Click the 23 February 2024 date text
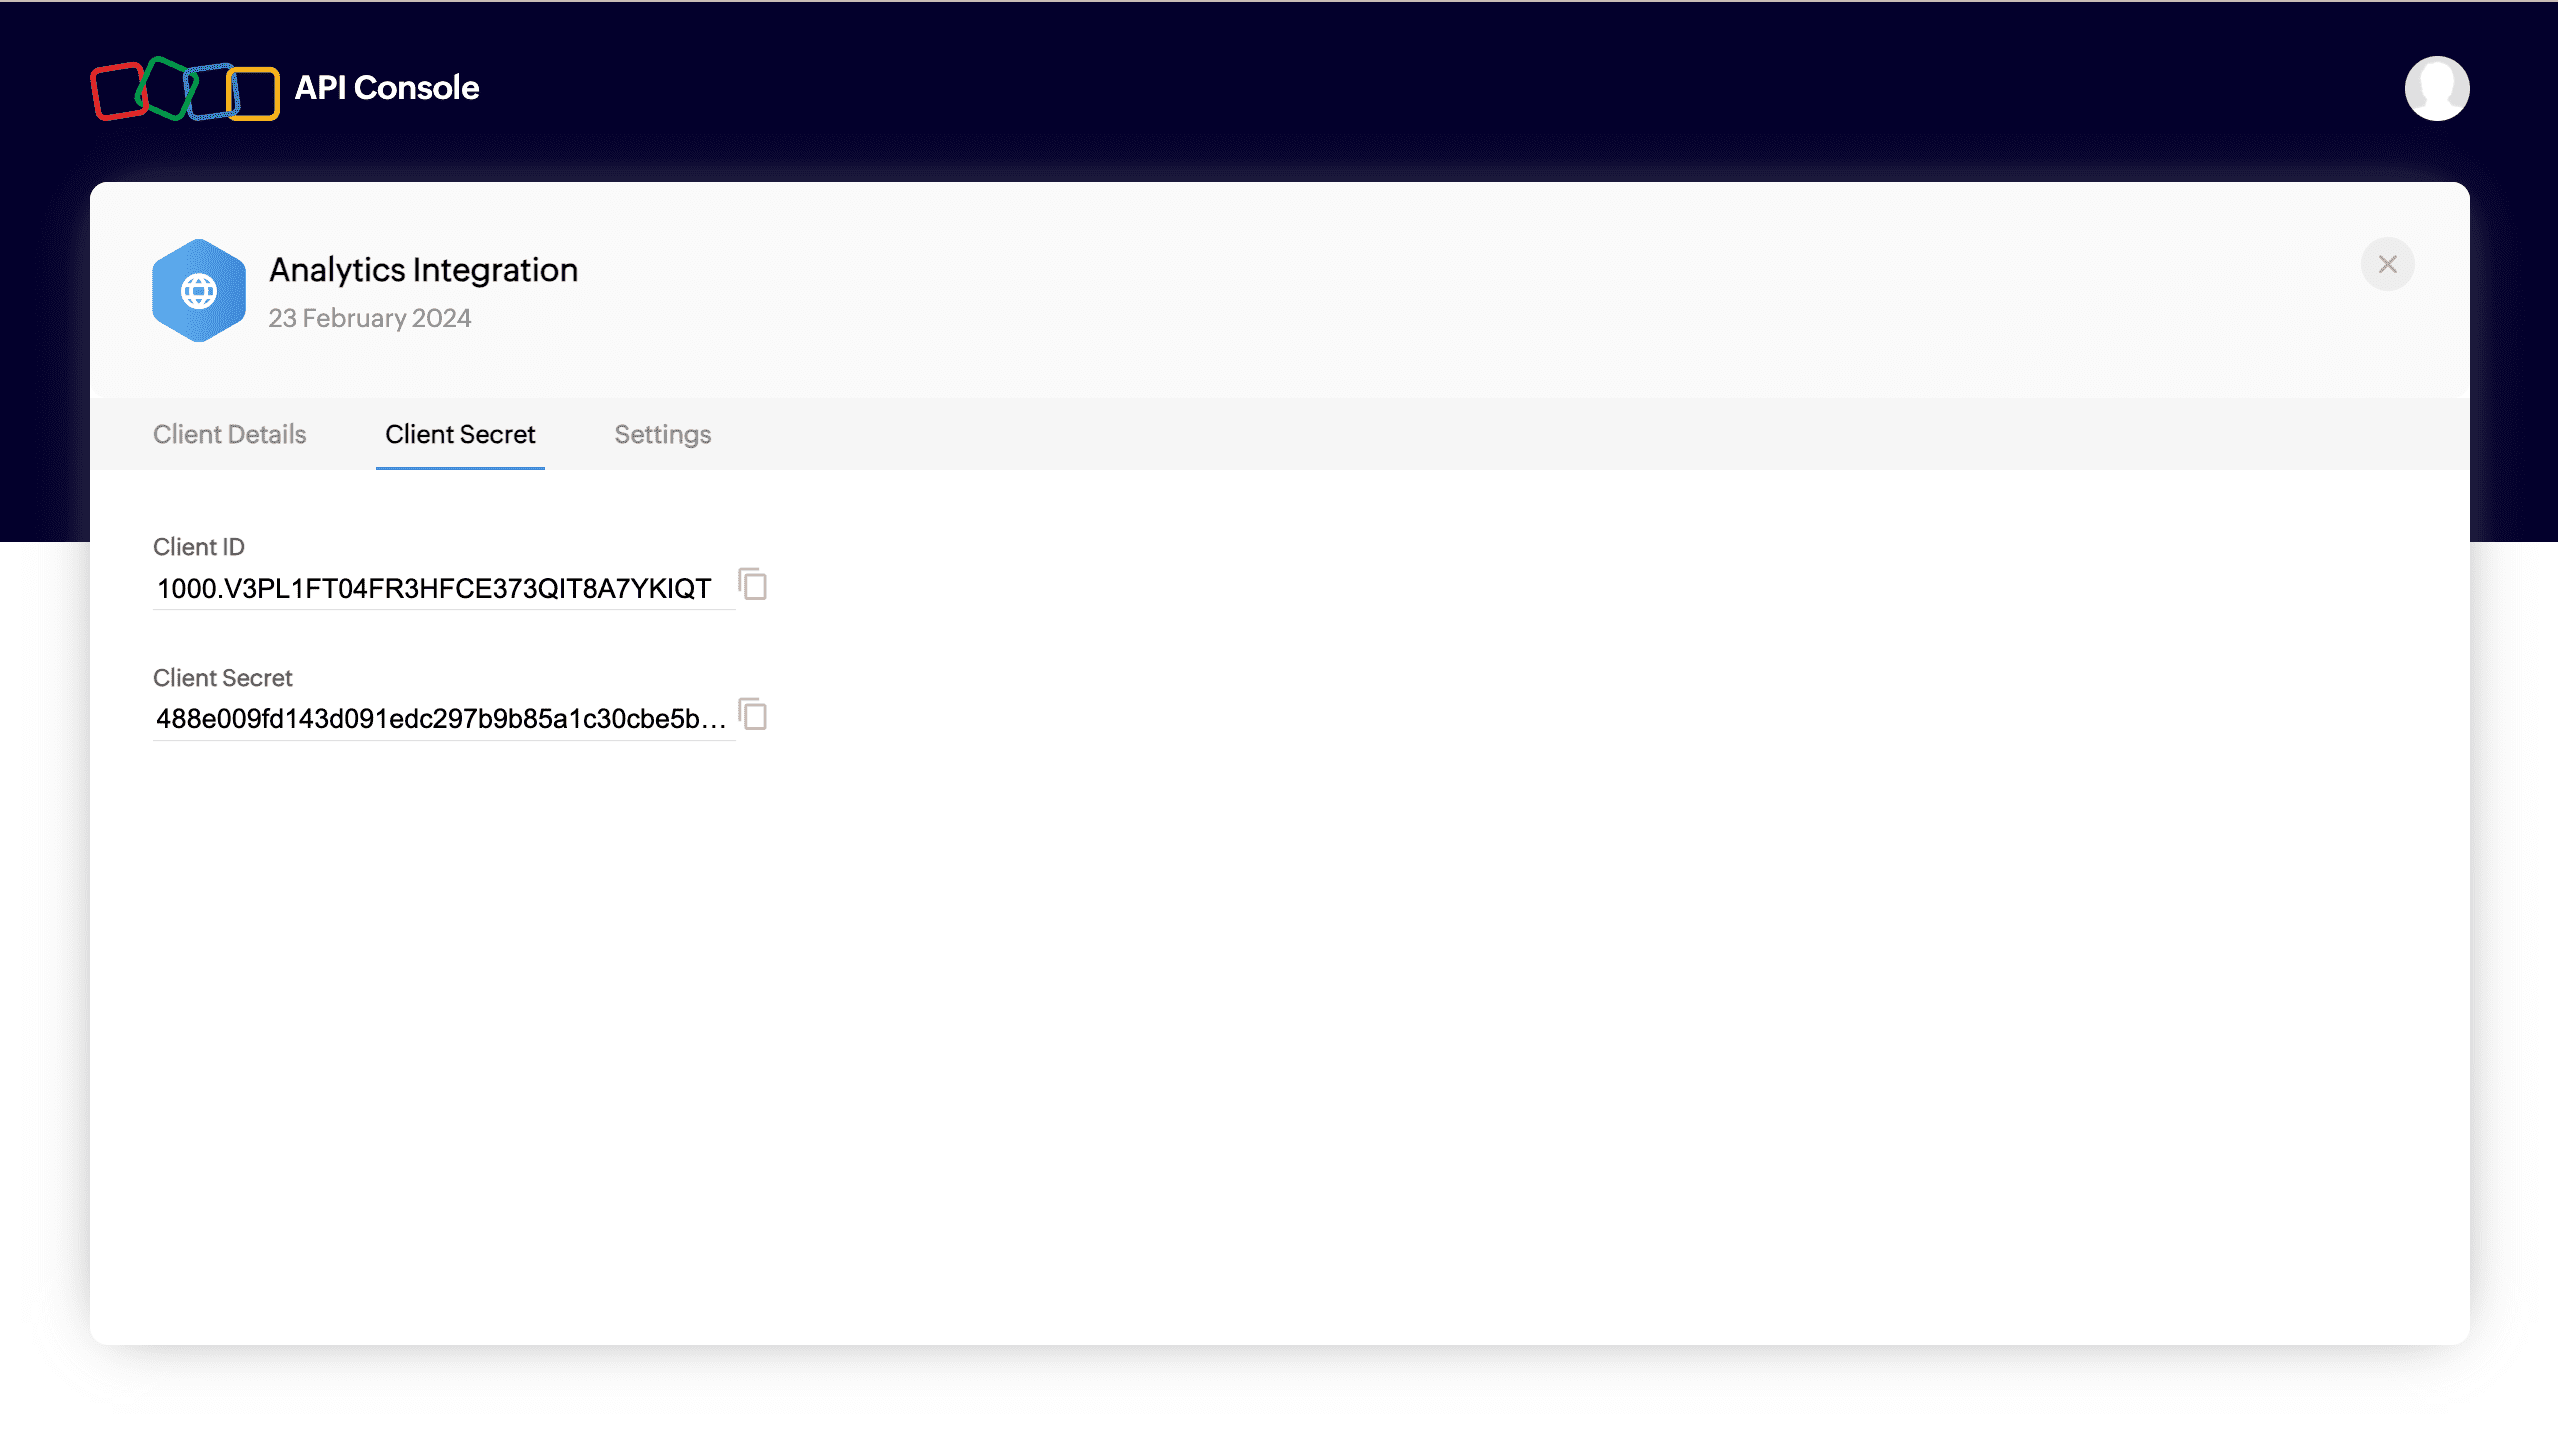Viewport: 2560px width, 1436px height. (x=369, y=318)
